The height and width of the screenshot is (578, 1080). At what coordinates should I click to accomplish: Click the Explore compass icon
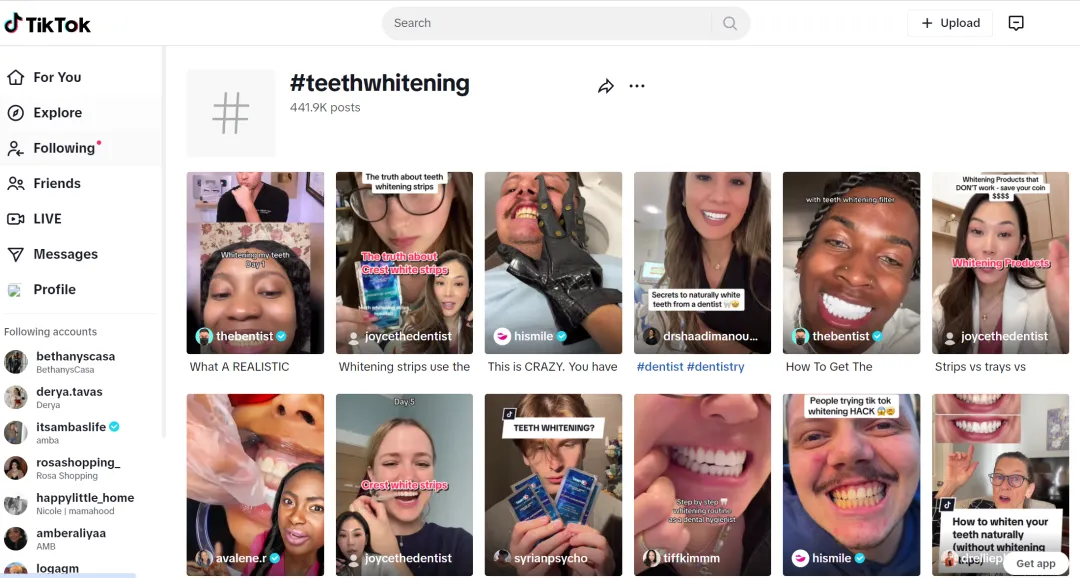pyautogui.click(x=16, y=113)
